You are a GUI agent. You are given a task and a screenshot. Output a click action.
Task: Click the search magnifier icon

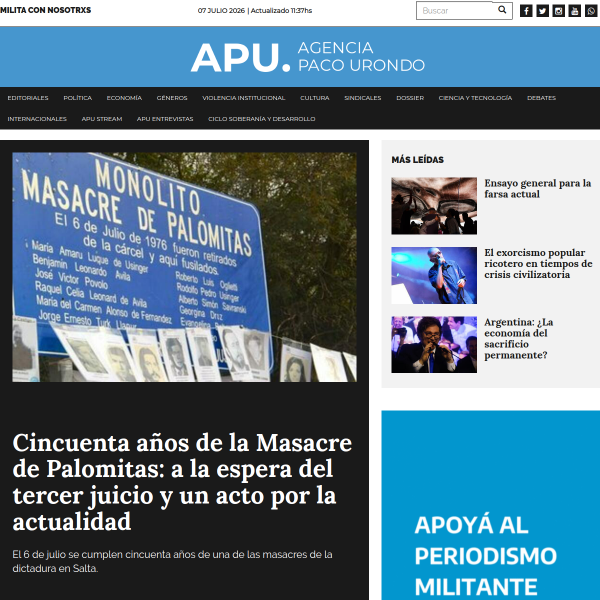click(x=502, y=10)
